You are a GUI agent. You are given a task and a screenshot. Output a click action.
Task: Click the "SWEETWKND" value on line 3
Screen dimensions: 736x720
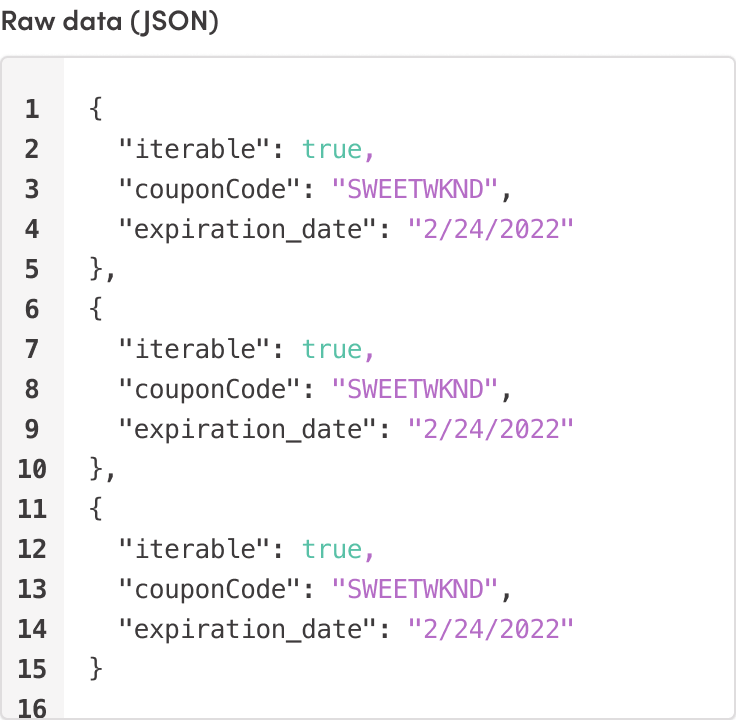(414, 189)
